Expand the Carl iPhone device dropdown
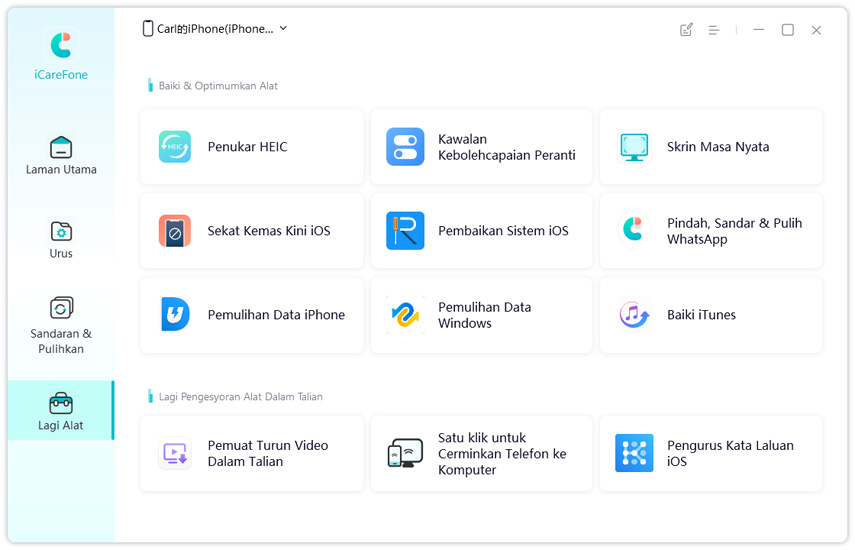 [x=283, y=29]
